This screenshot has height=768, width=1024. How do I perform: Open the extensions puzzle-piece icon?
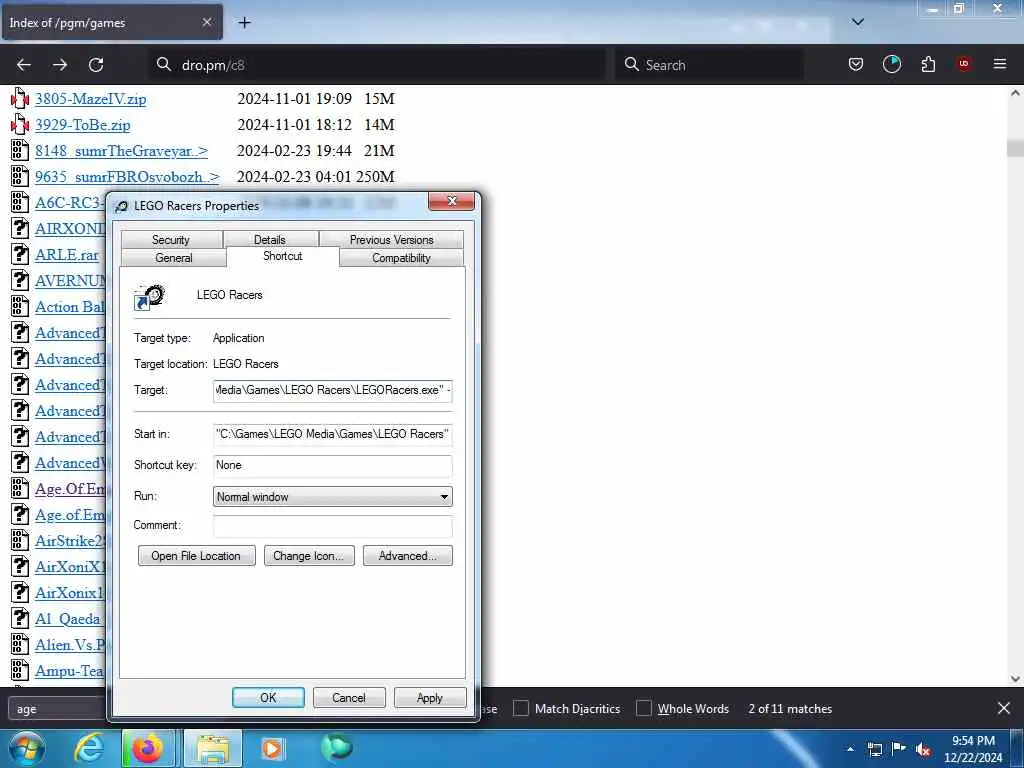point(928,64)
